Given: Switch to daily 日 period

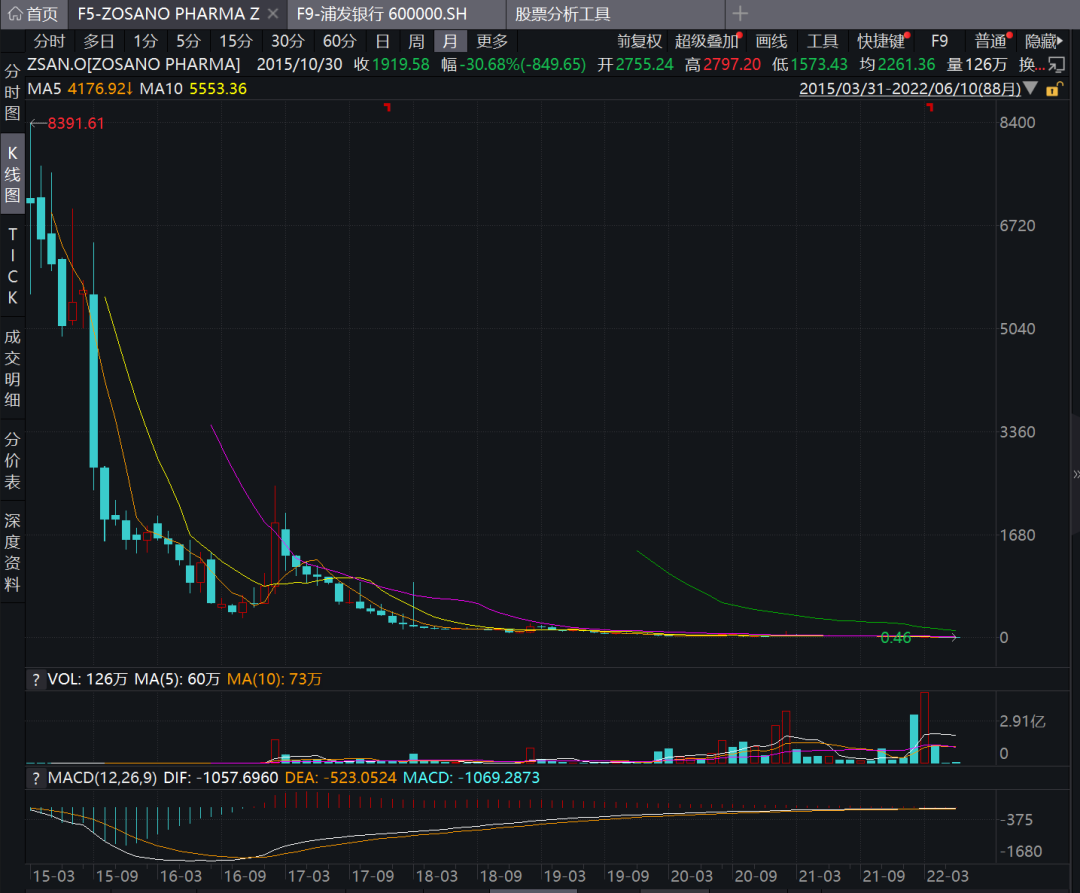Looking at the screenshot, I should coord(382,41).
